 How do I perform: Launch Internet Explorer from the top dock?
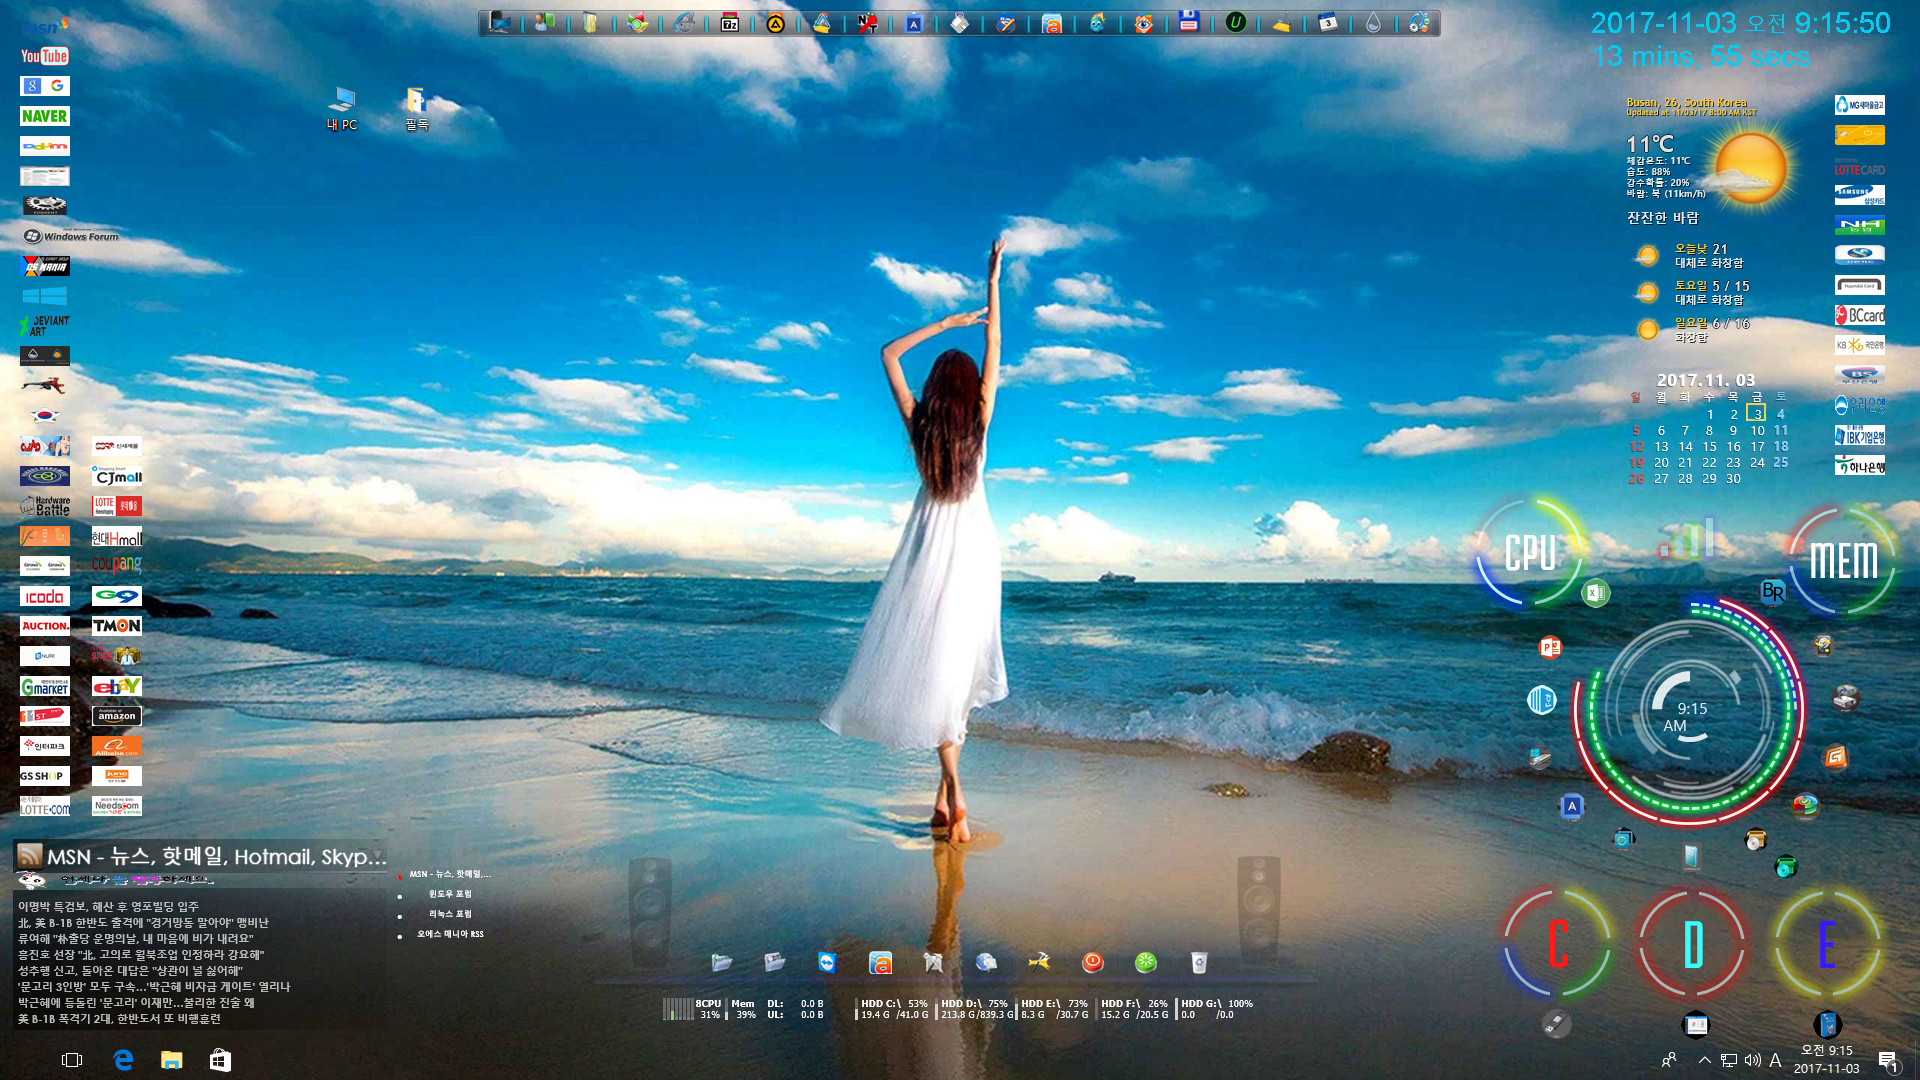tap(684, 23)
